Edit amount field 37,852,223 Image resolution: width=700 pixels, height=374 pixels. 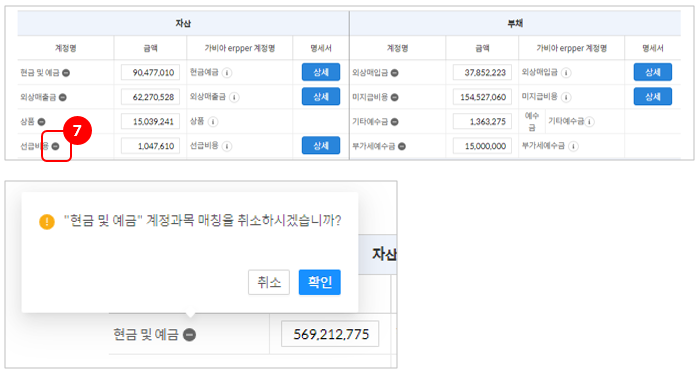click(x=482, y=72)
